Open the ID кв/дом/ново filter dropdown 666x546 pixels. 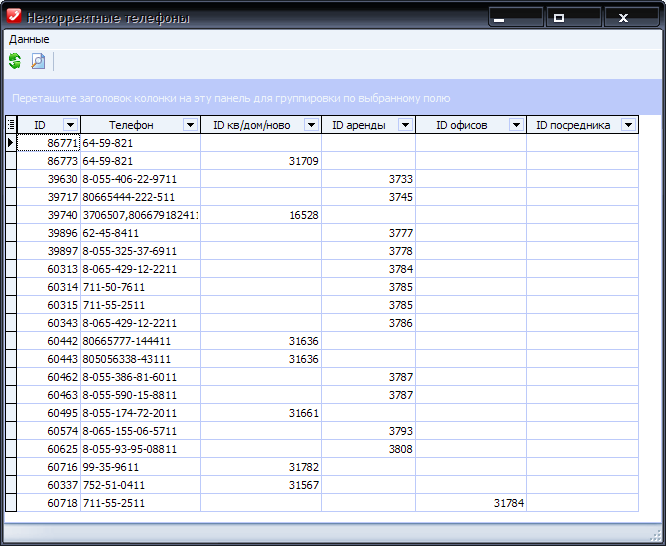point(311,125)
